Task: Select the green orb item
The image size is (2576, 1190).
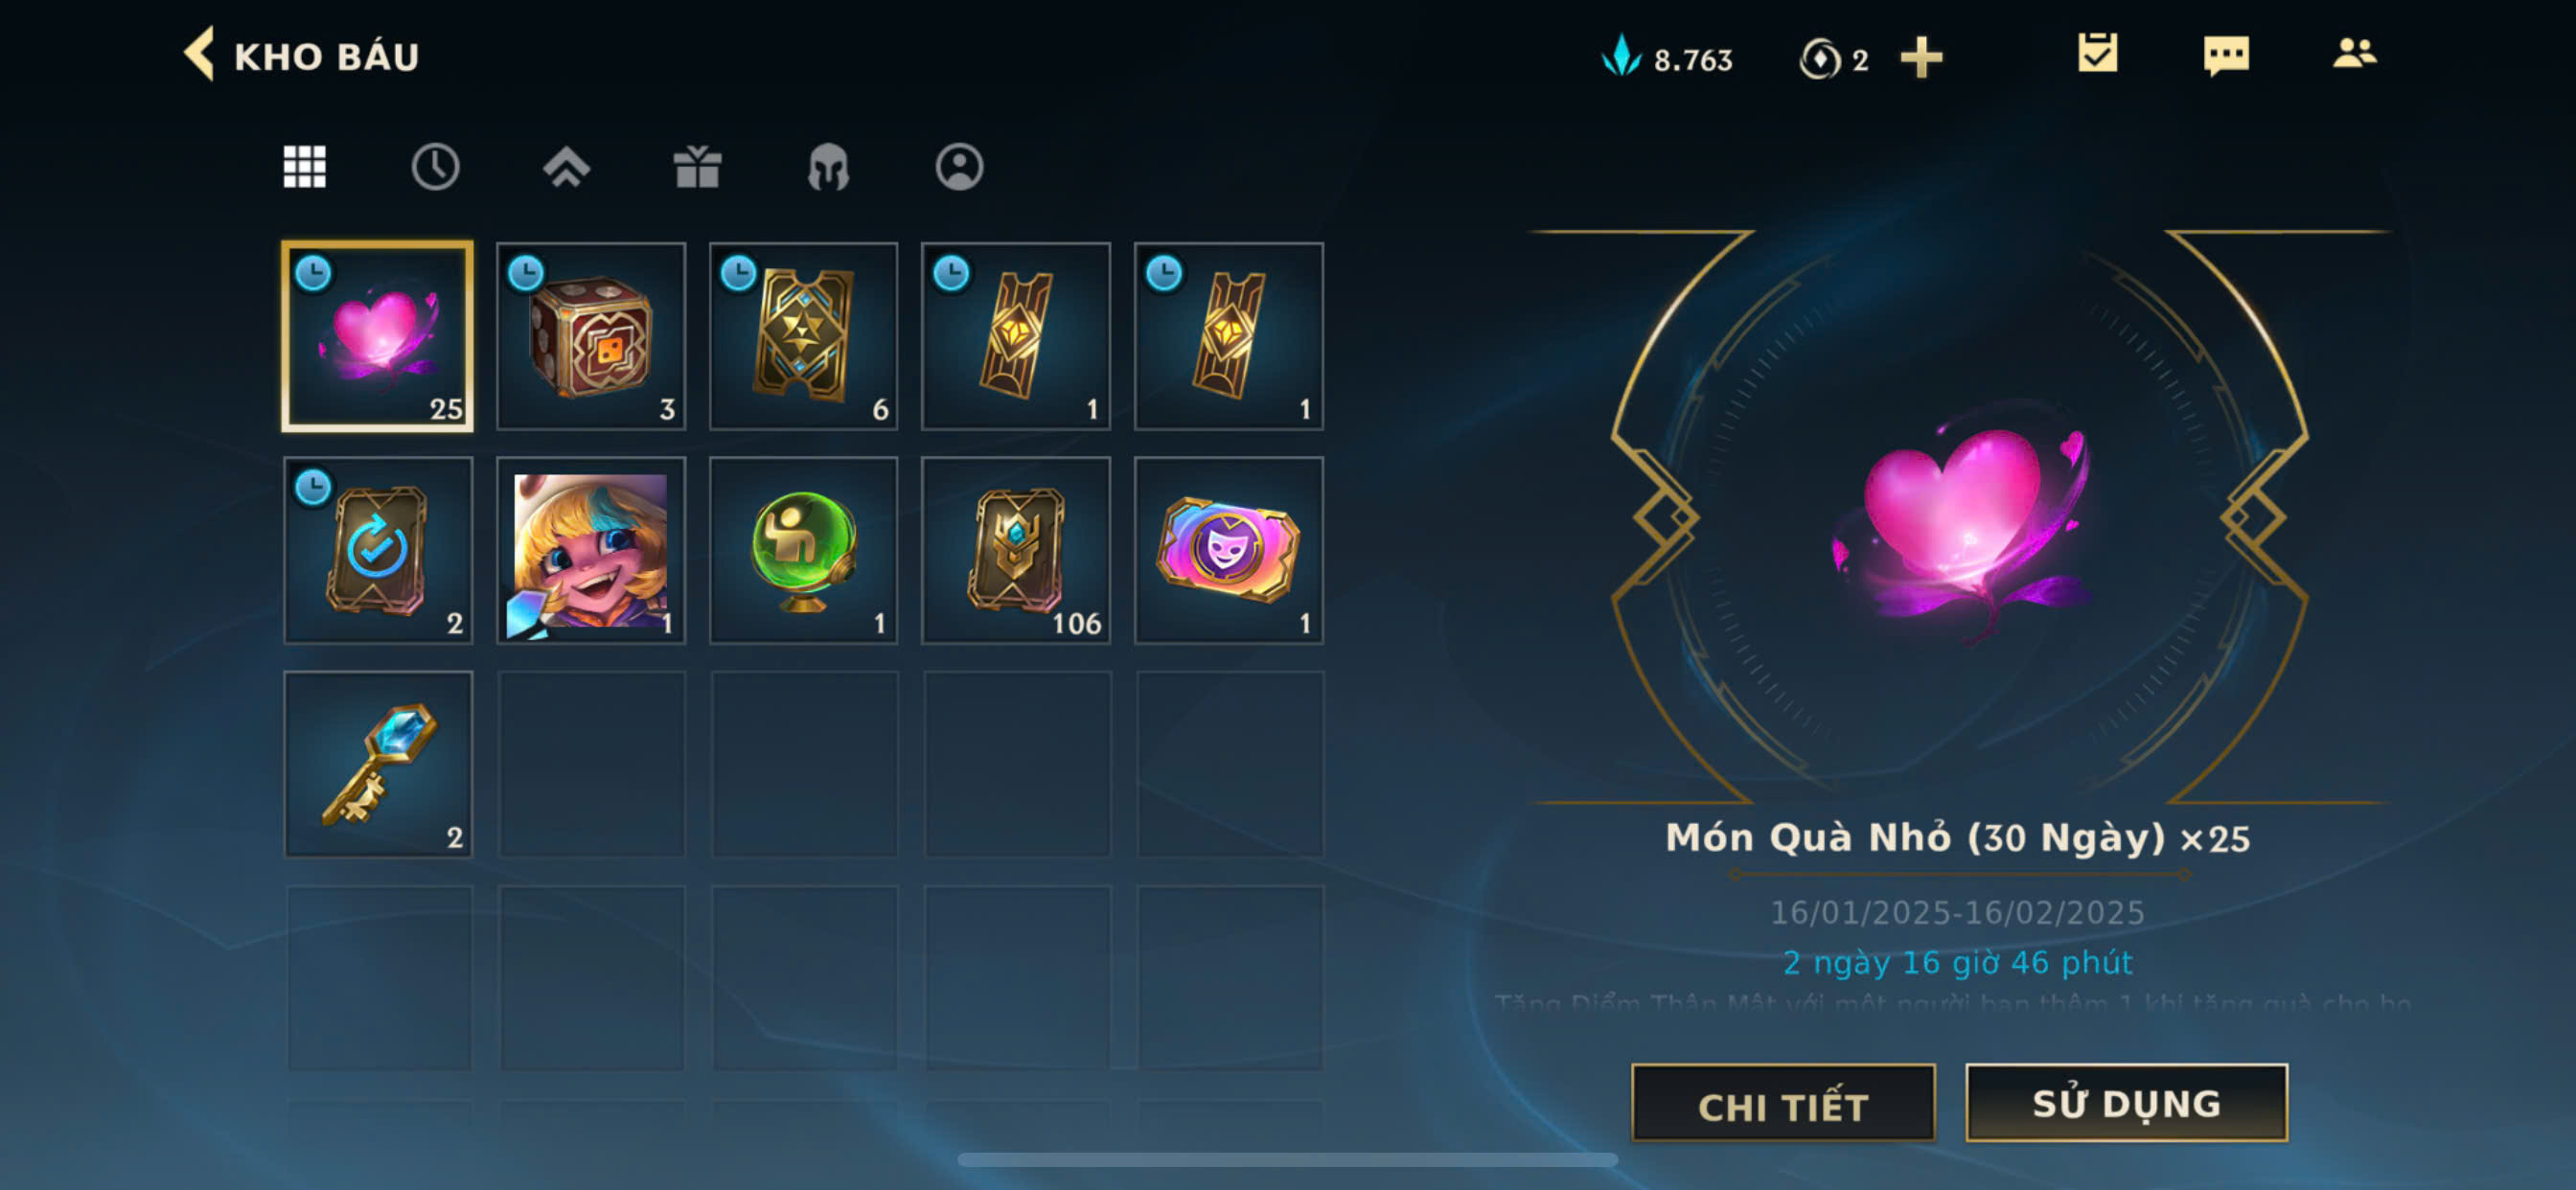Action: (804, 551)
